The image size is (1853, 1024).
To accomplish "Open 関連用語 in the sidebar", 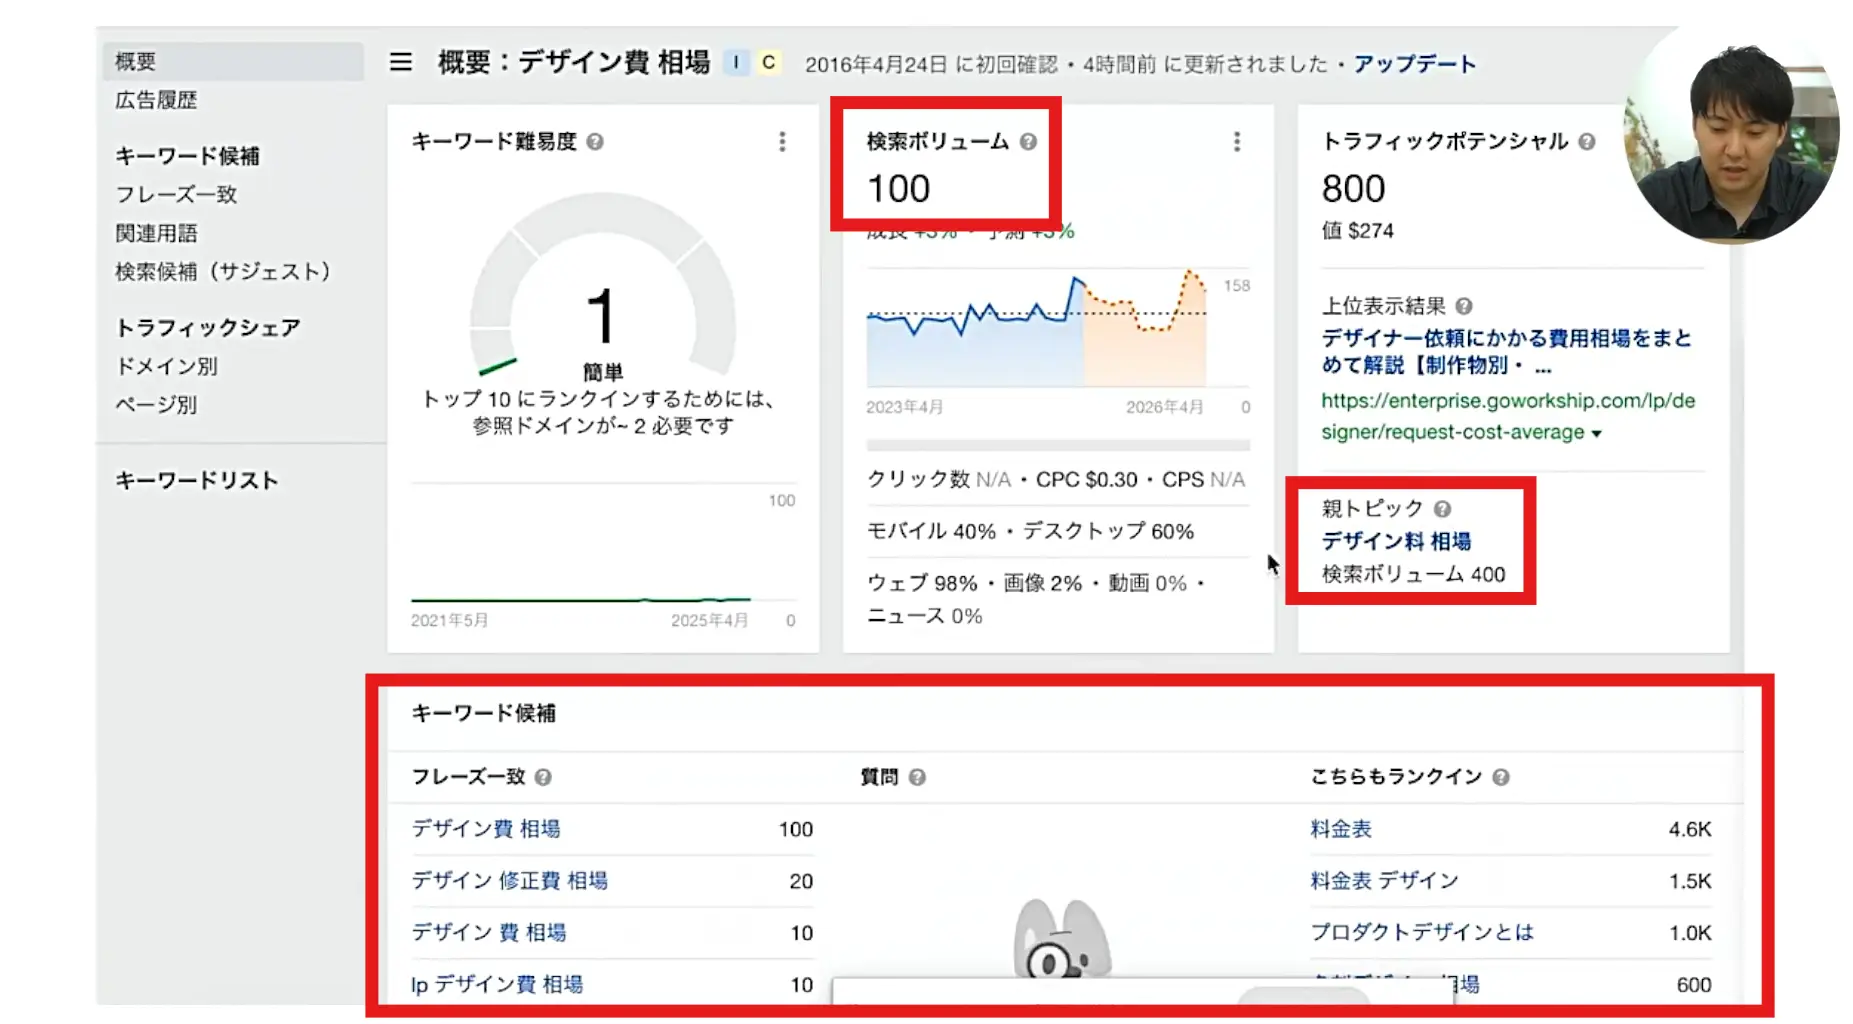I will (x=156, y=233).
